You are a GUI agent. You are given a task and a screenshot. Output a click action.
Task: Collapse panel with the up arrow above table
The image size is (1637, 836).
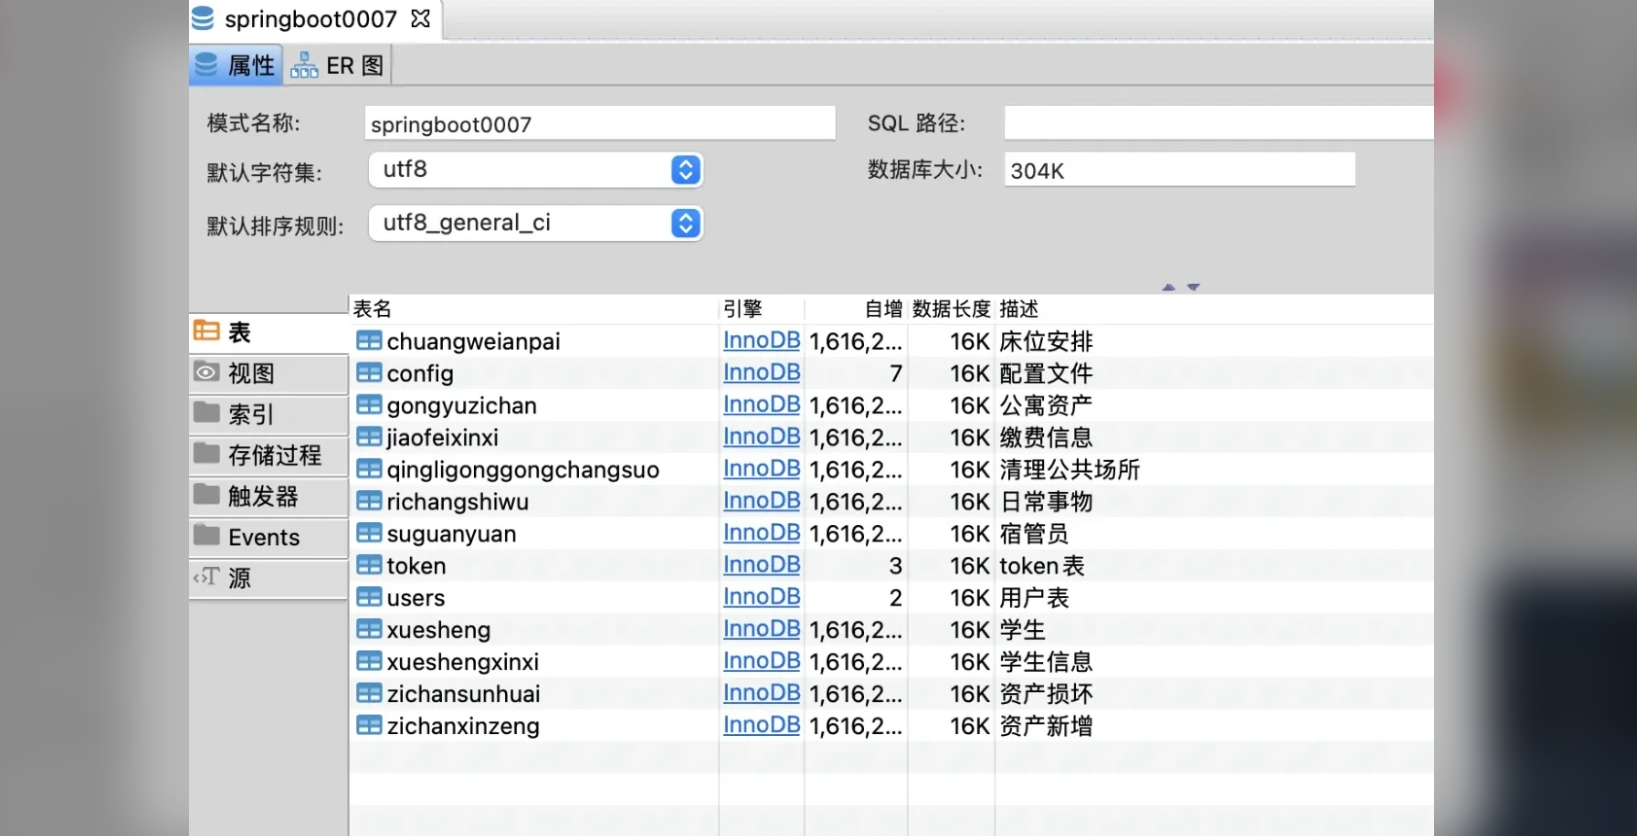(x=1168, y=287)
